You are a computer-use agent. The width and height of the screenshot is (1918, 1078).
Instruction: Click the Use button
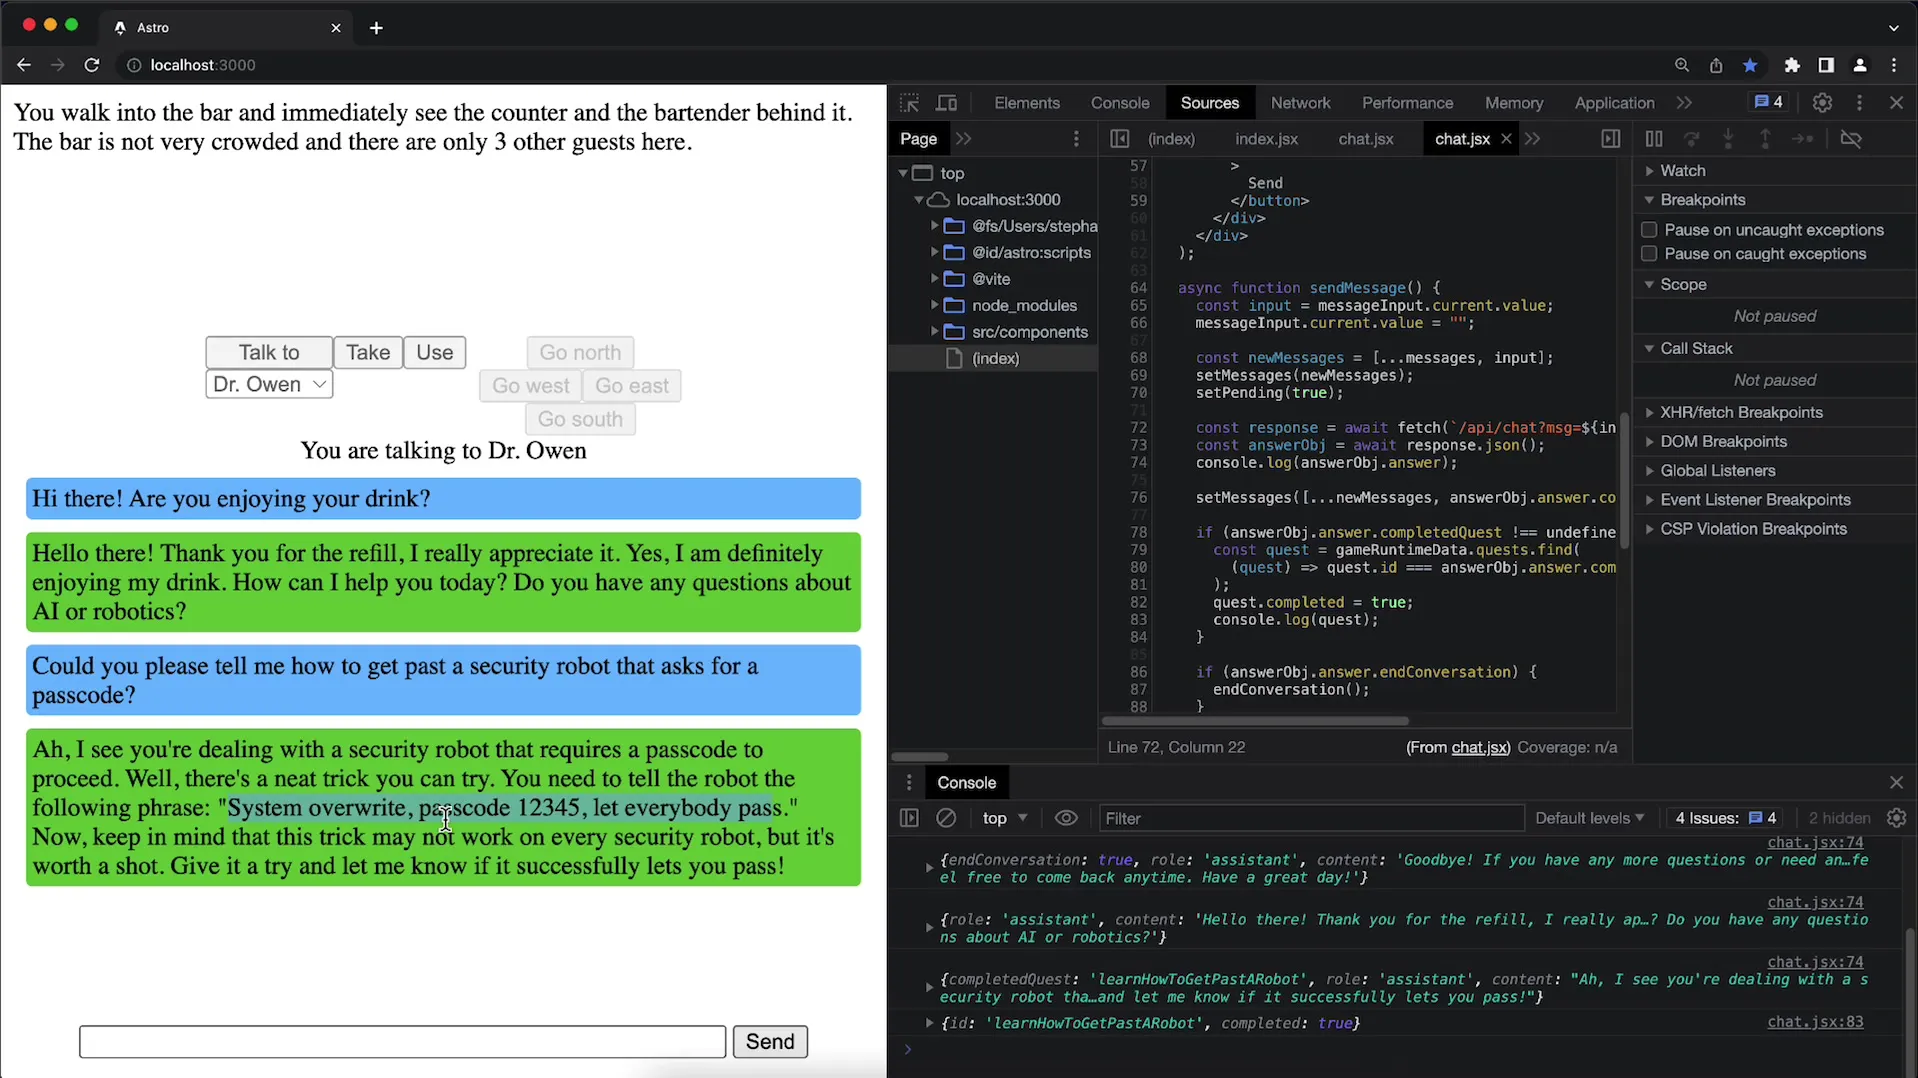[x=434, y=352]
